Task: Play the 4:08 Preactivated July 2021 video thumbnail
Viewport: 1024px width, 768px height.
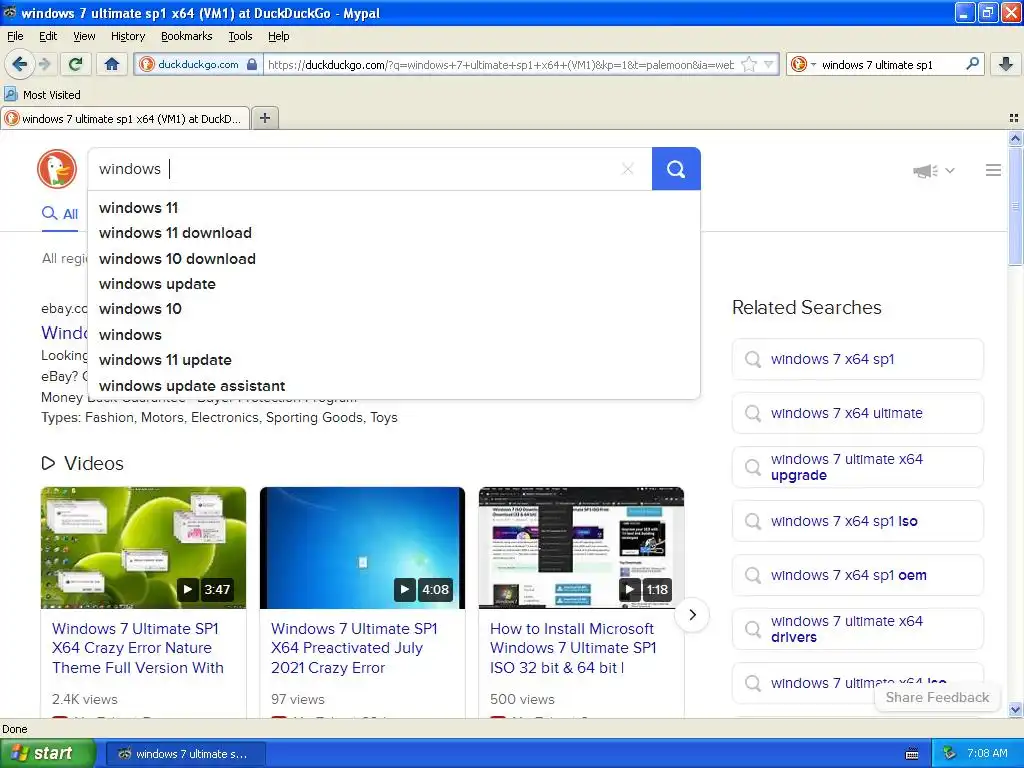Action: click(x=362, y=548)
